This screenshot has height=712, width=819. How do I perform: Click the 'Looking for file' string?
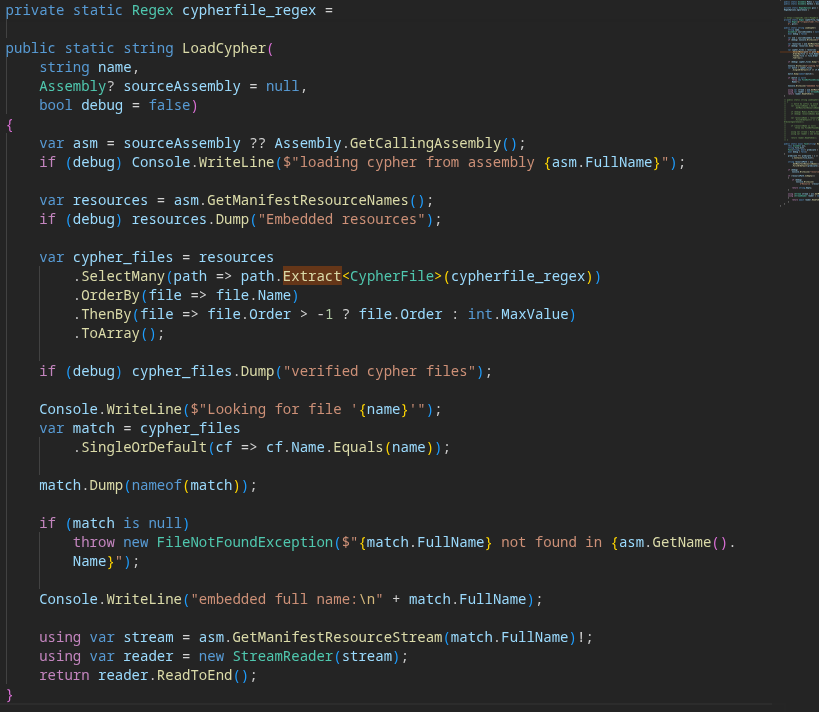(x=274, y=409)
